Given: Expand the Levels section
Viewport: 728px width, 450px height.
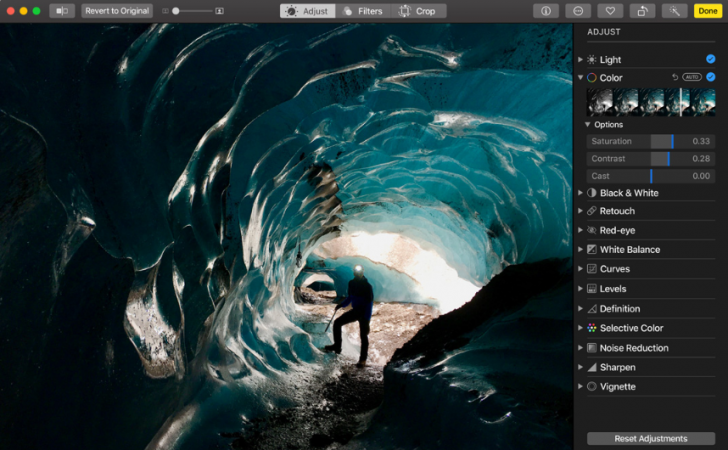Looking at the screenshot, I should 580,289.
